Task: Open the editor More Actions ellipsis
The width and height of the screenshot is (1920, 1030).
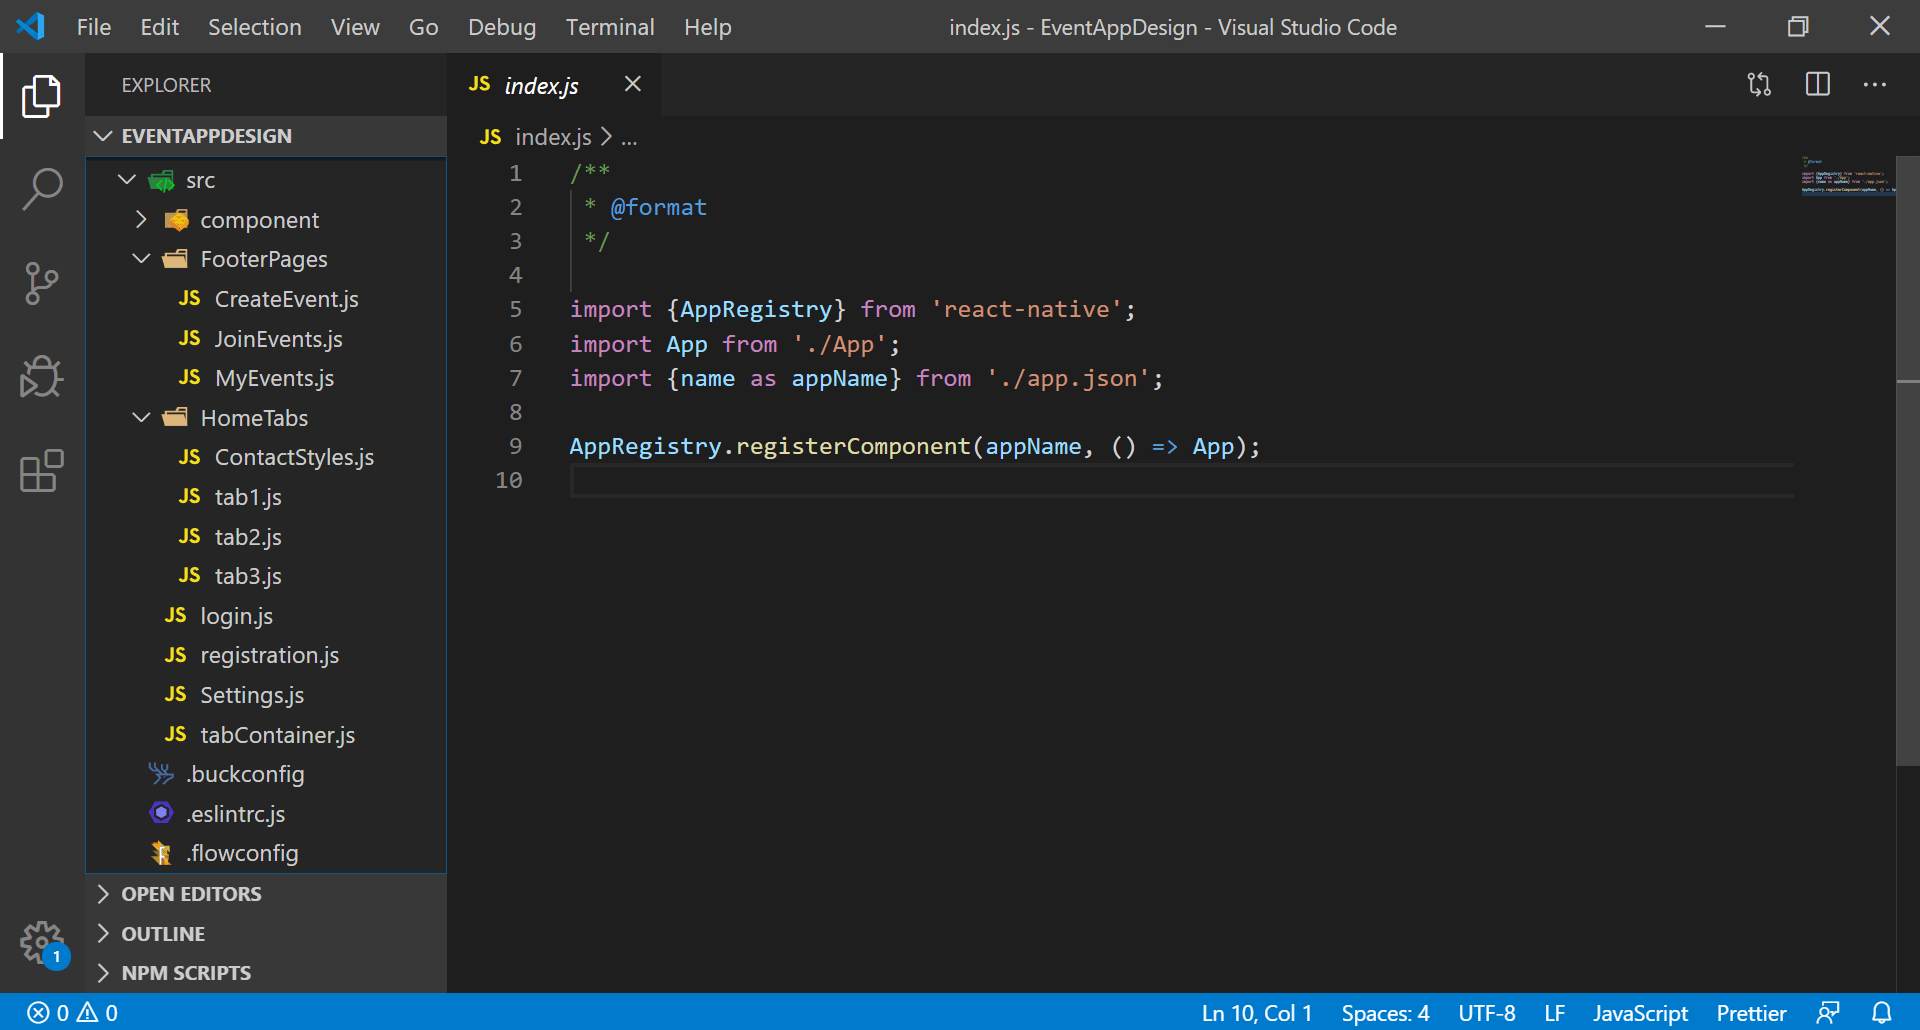Action: coord(1875,85)
